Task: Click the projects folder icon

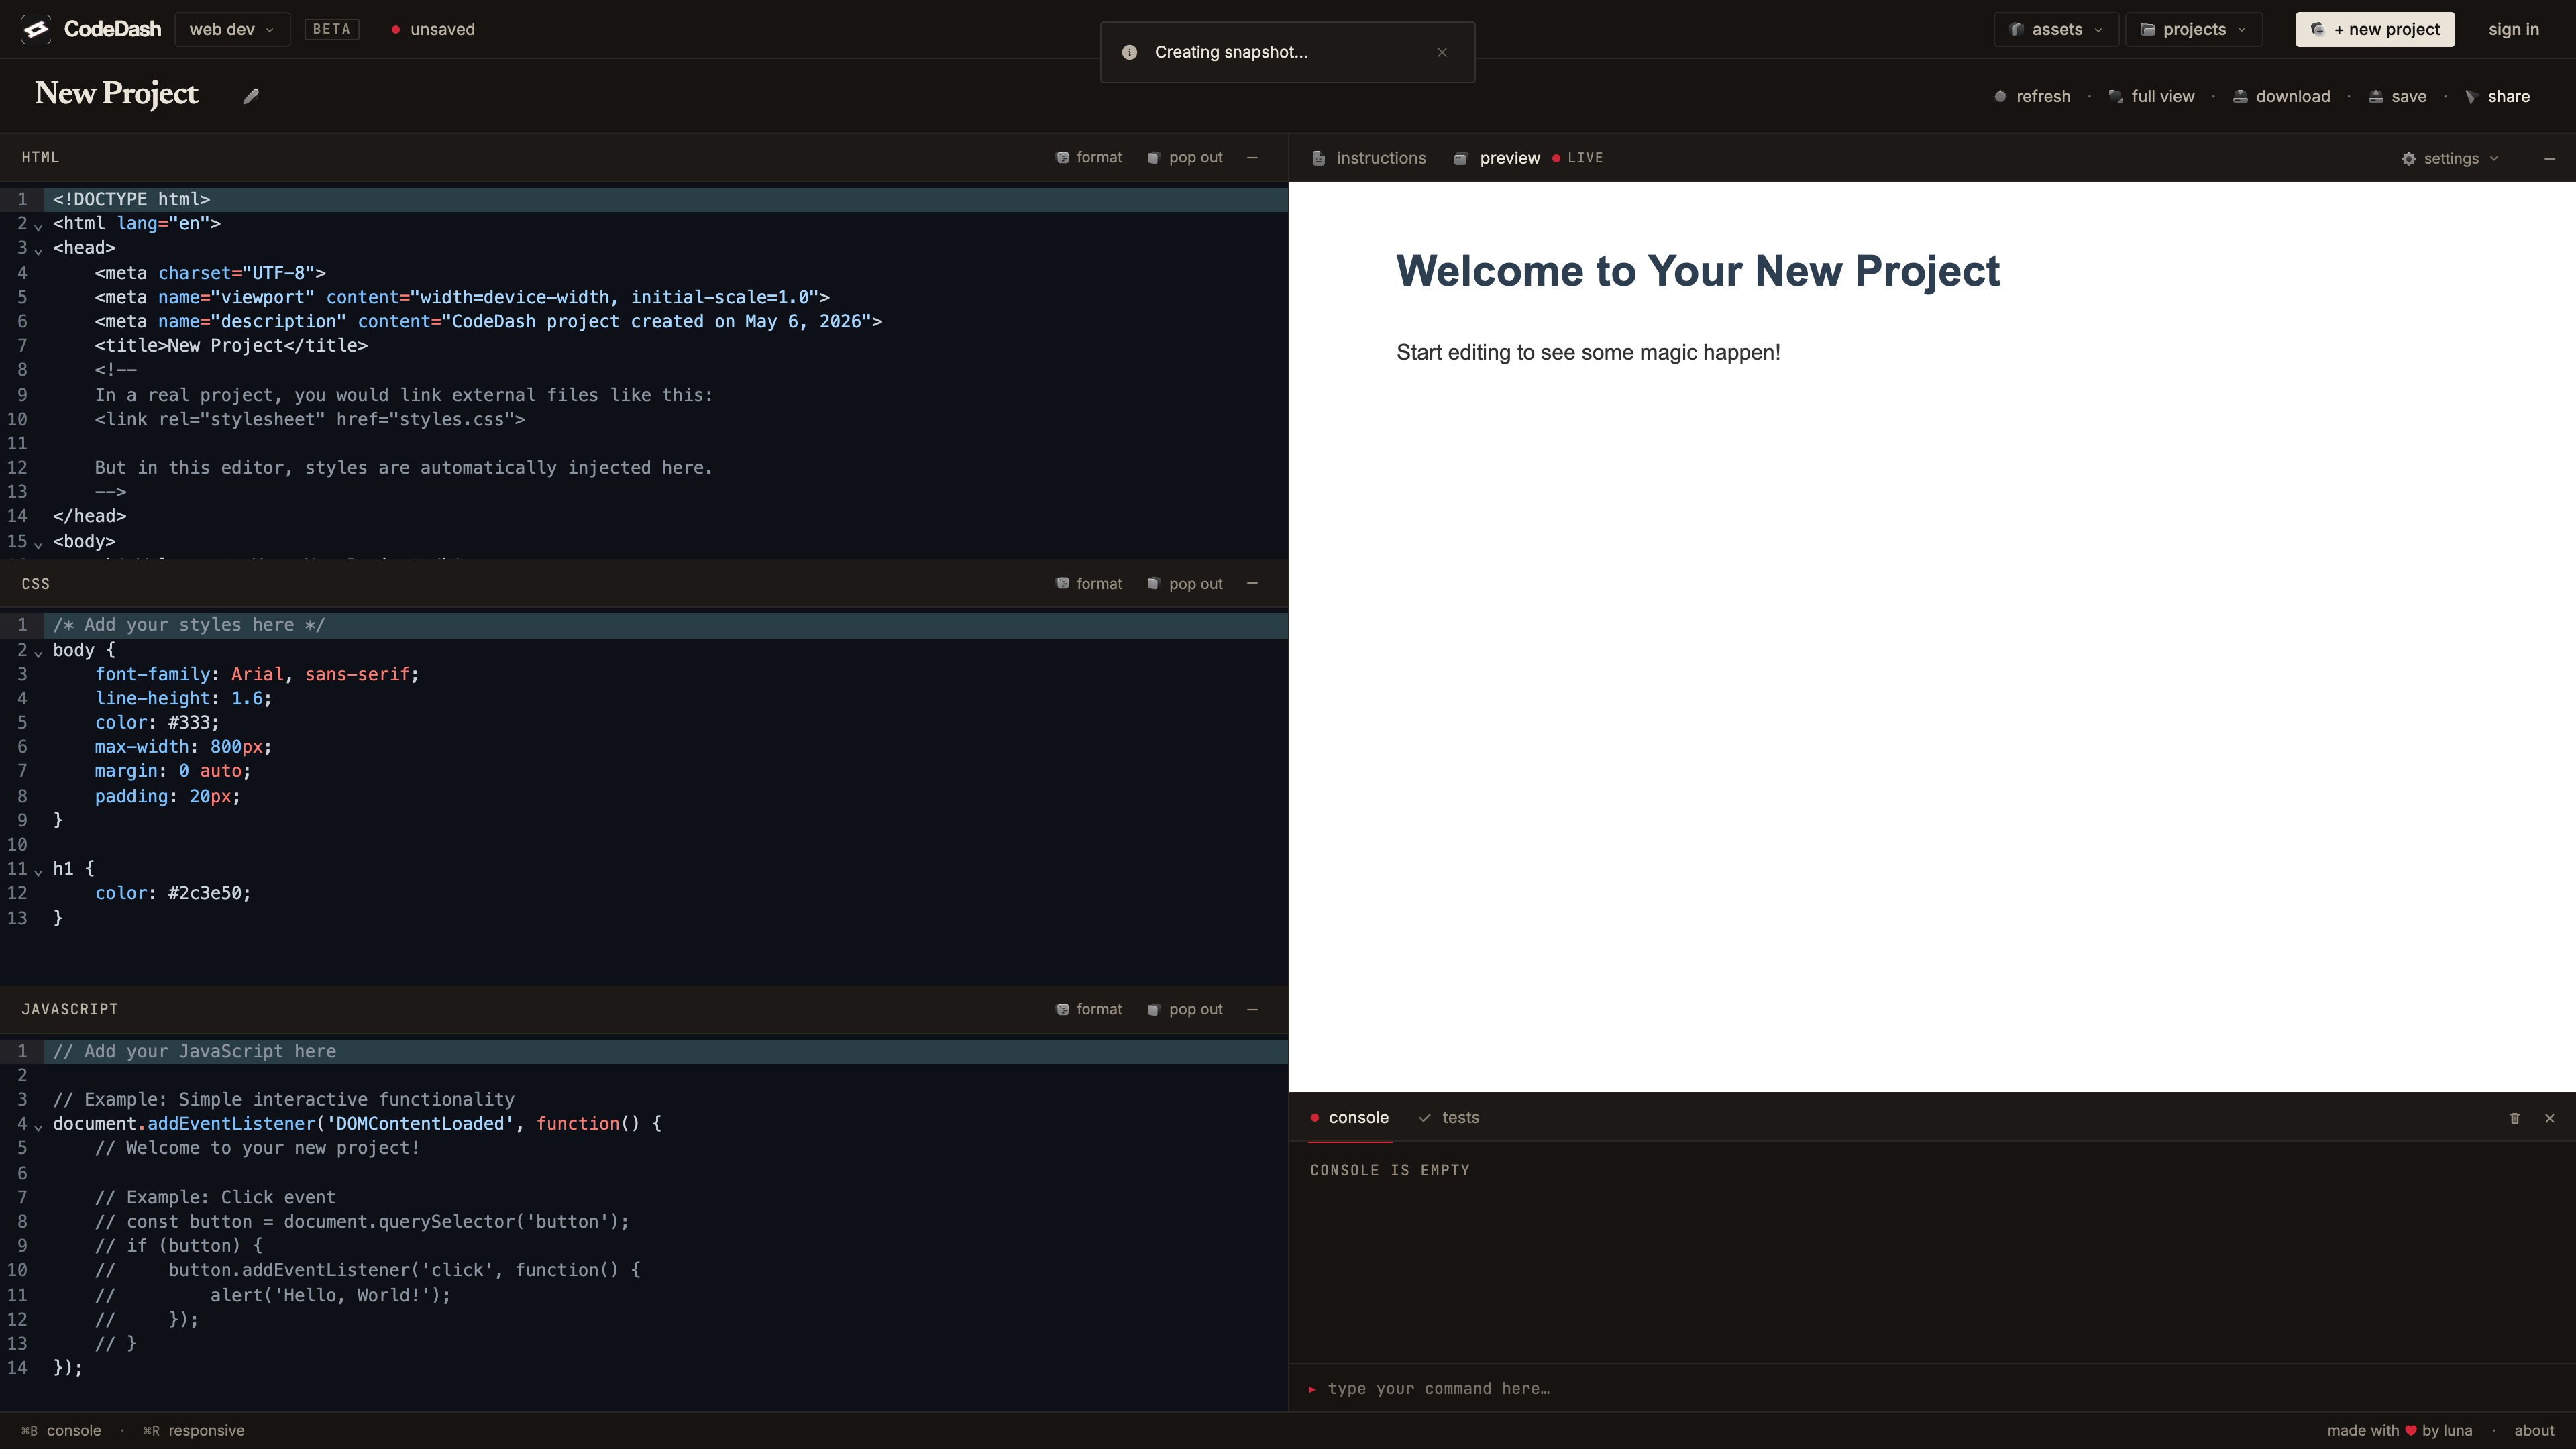Action: click(x=2147, y=29)
